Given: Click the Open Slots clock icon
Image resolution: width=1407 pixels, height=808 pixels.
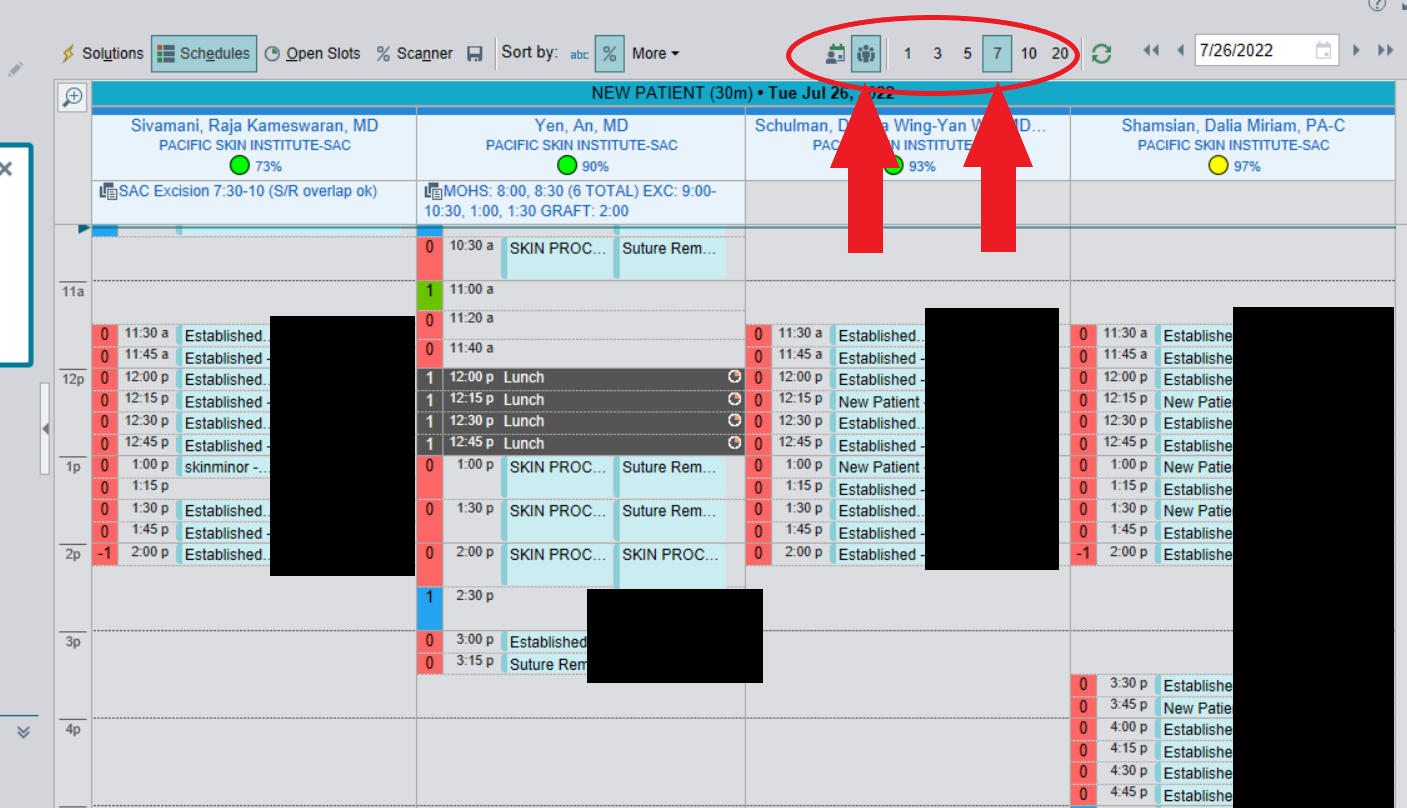Looking at the screenshot, I should tap(270, 53).
